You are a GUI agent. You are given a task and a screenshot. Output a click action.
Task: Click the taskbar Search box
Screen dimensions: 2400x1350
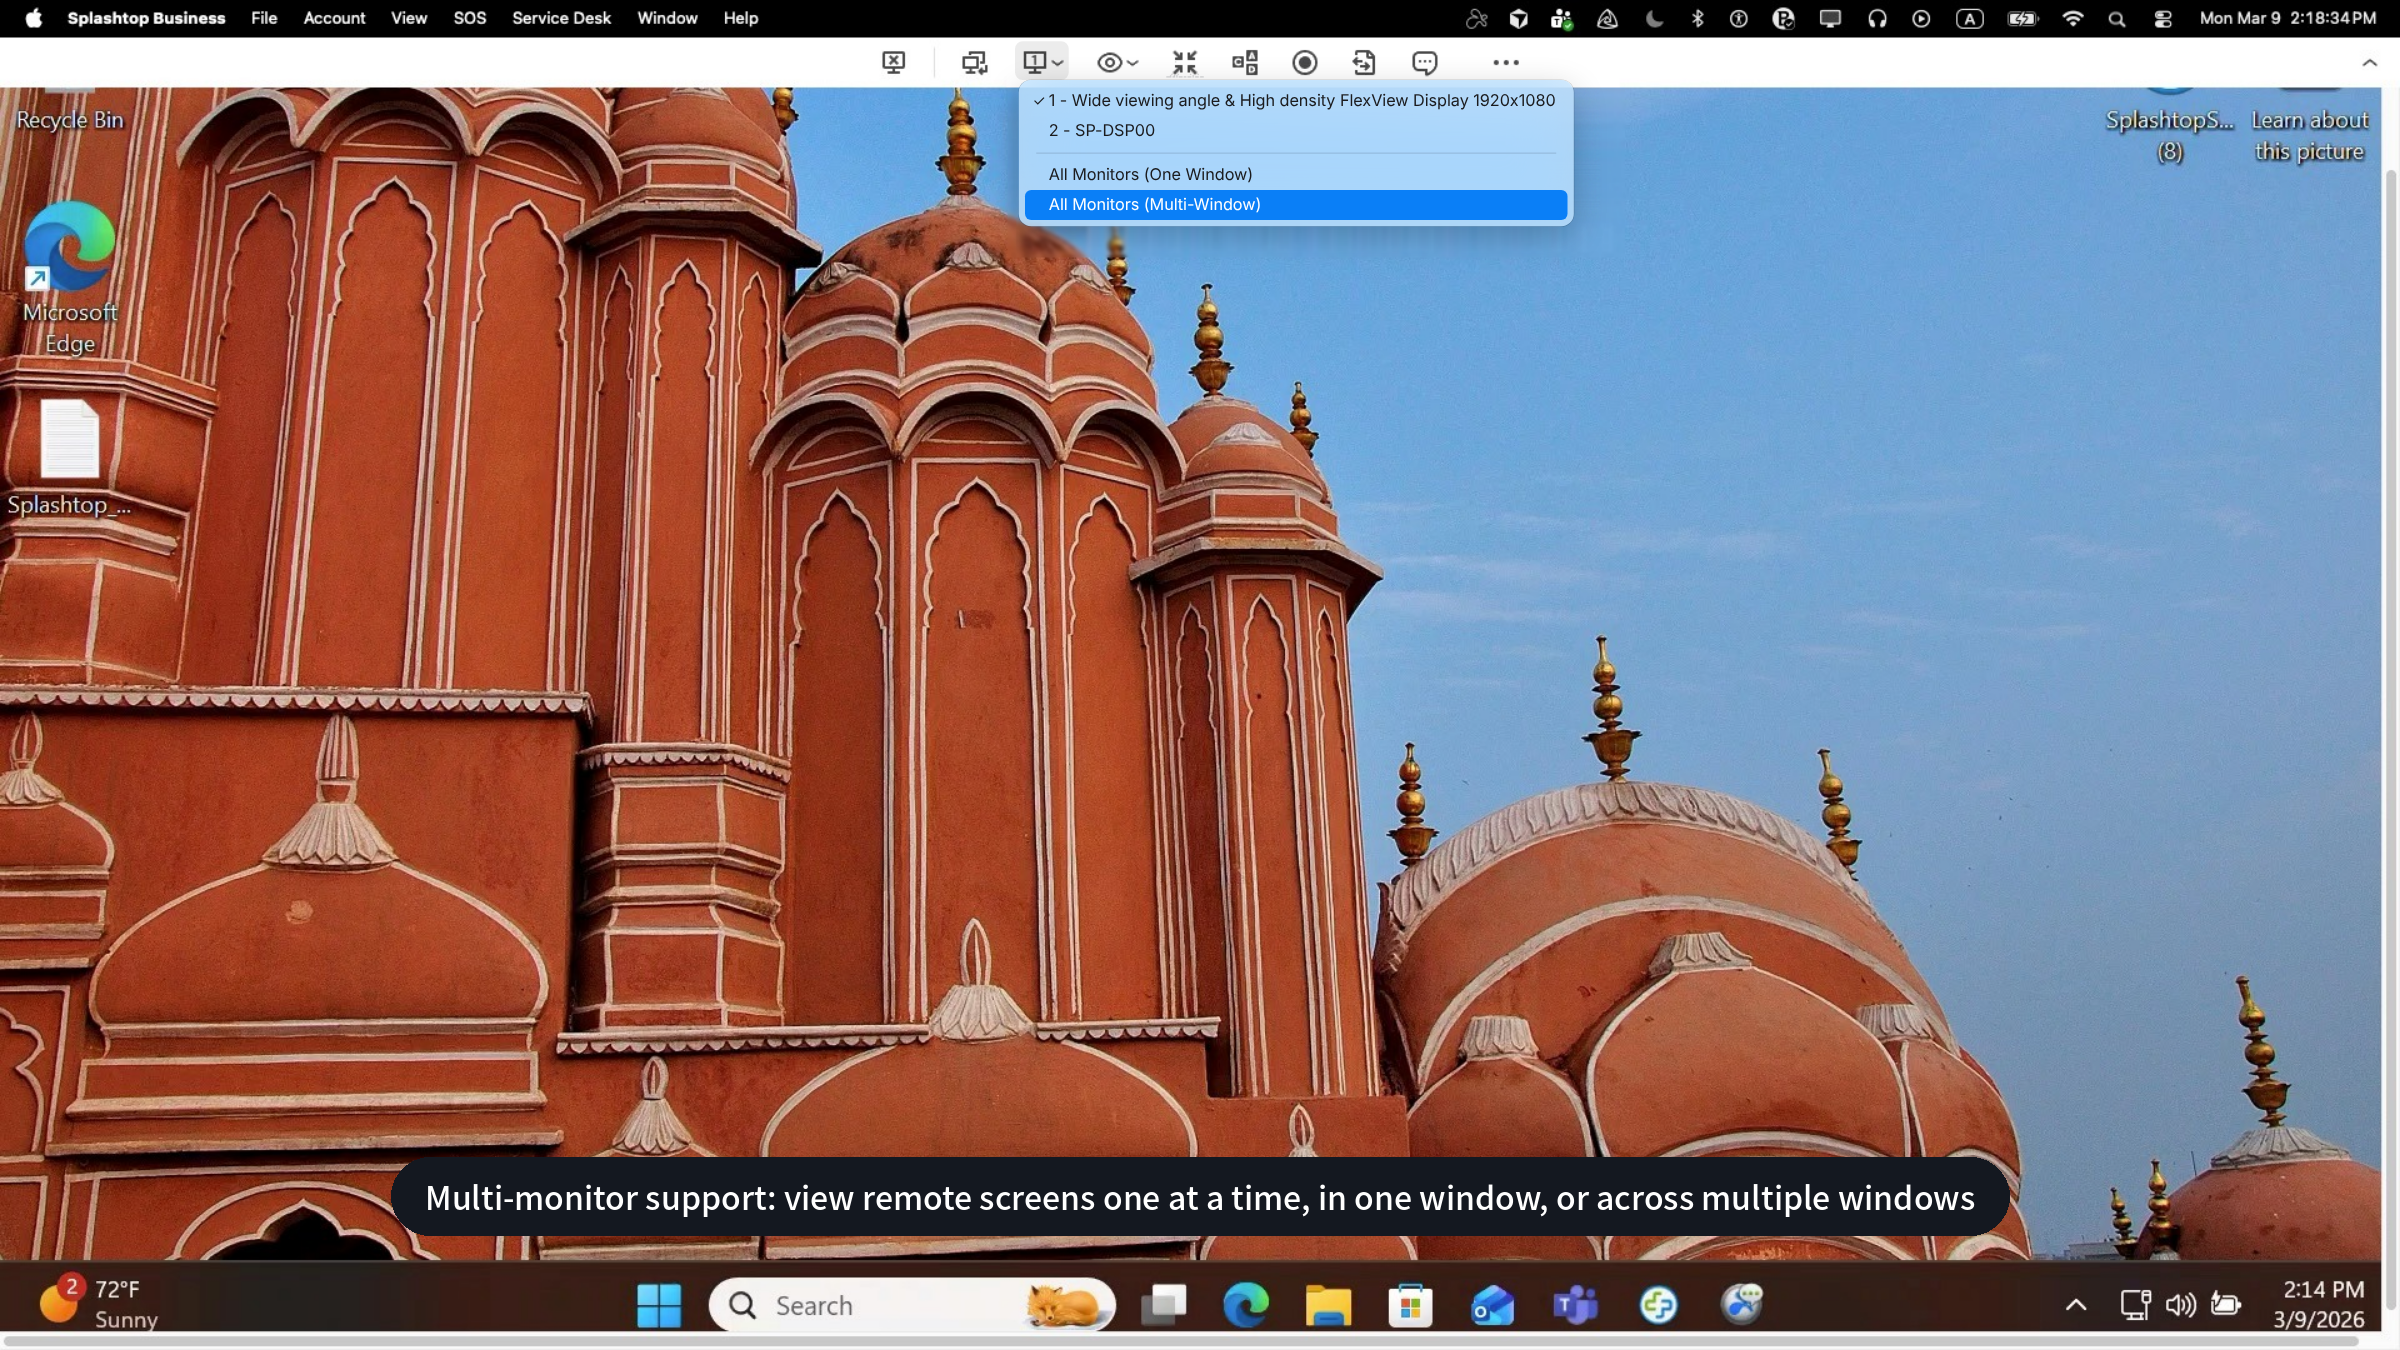point(912,1305)
